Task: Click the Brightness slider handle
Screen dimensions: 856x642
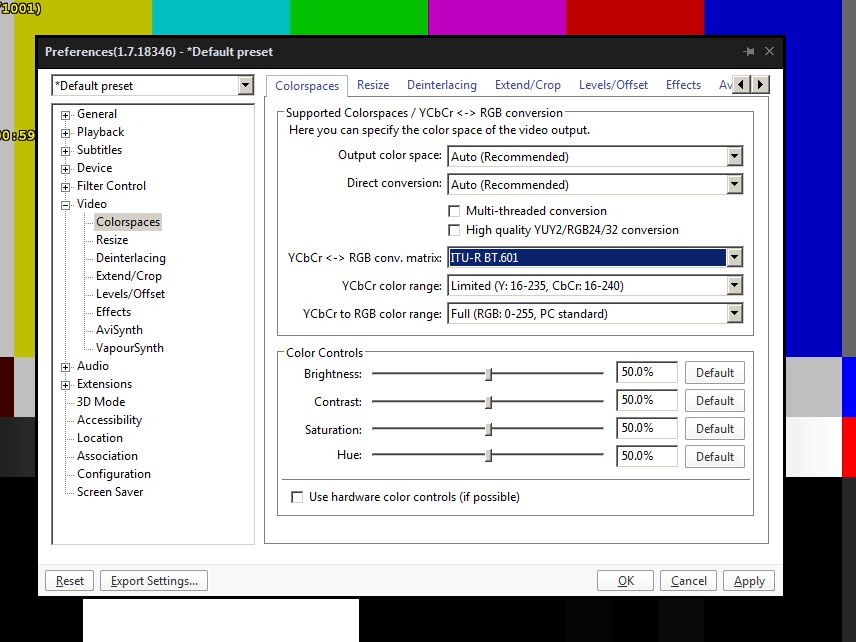Action: coord(489,374)
